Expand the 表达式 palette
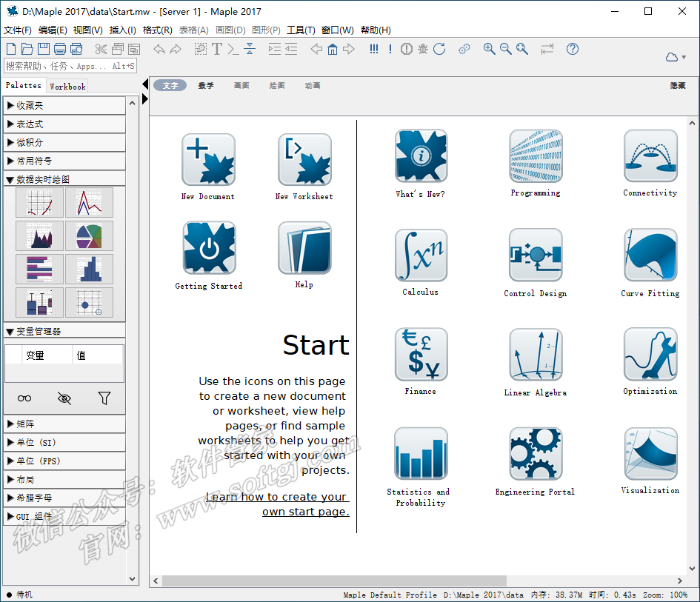This screenshot has width=700, height=602. click(65, 124)
